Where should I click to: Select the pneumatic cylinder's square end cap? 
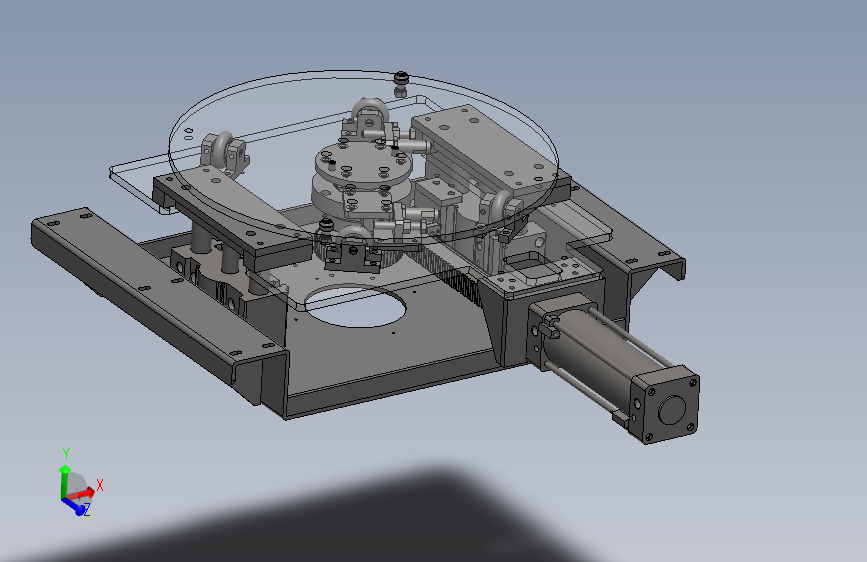click(x=665, y=407)
